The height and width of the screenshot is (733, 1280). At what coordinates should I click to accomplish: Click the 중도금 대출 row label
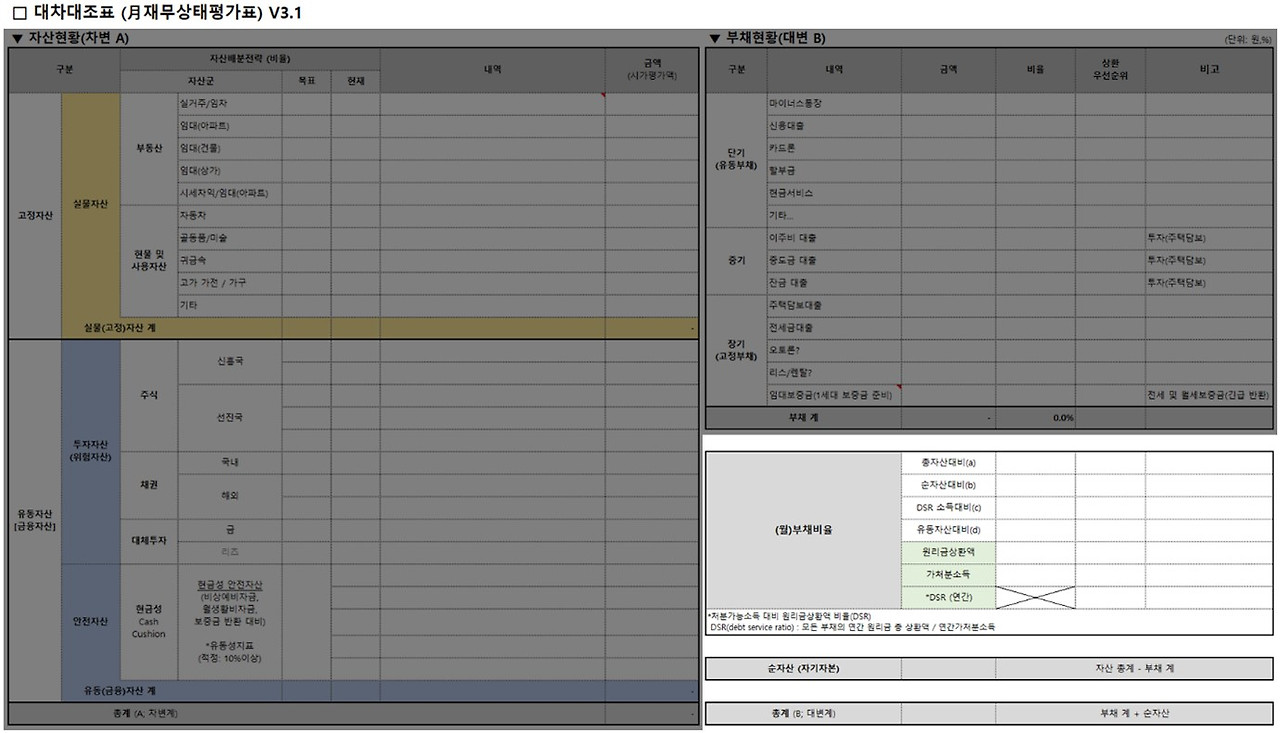click(834, 260)
